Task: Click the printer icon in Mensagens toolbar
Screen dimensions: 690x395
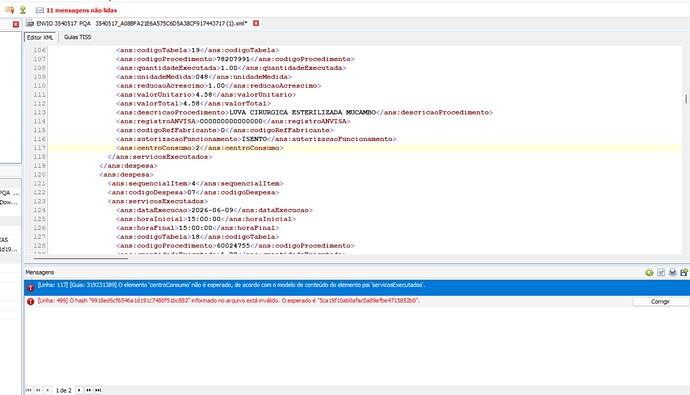Action: click(x=672, y=273)
